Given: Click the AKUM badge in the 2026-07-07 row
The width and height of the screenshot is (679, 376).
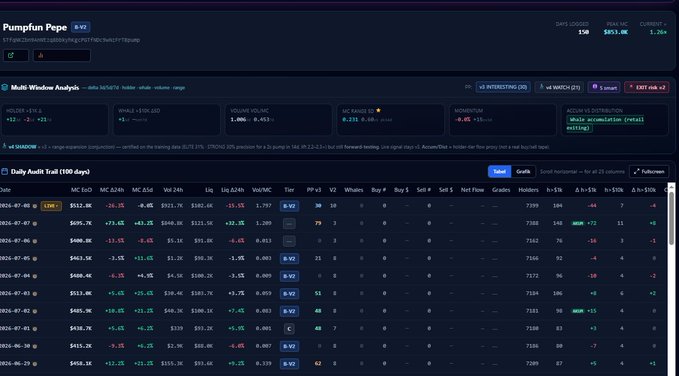Looking at the screenshot, I should click(x=577, y=224).
